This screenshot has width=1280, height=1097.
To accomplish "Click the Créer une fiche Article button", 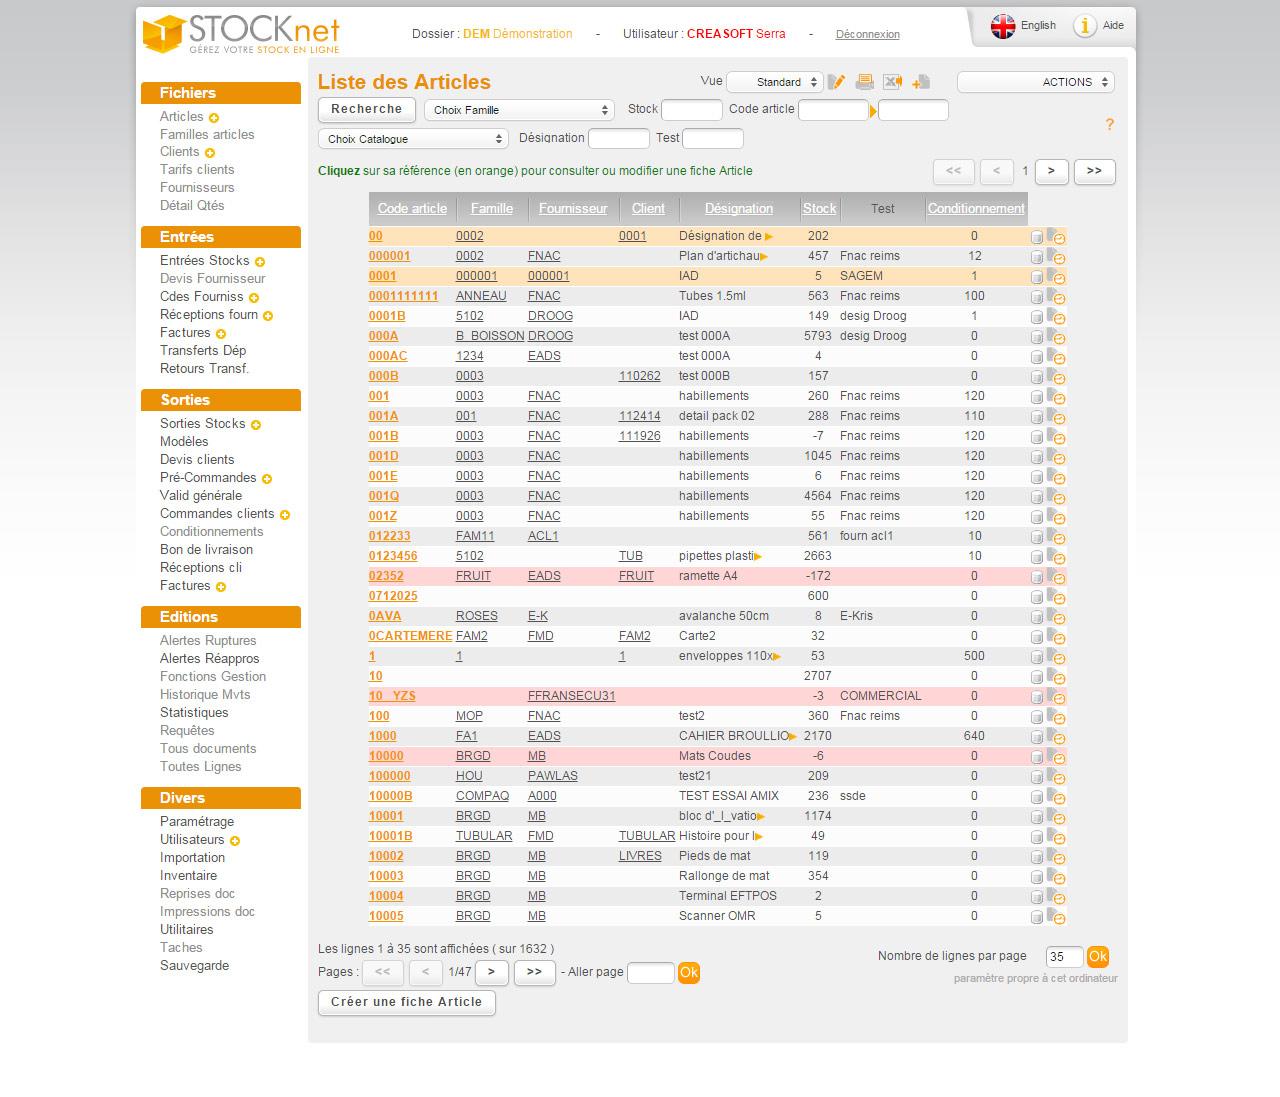I will click(x=406, y=1003).
